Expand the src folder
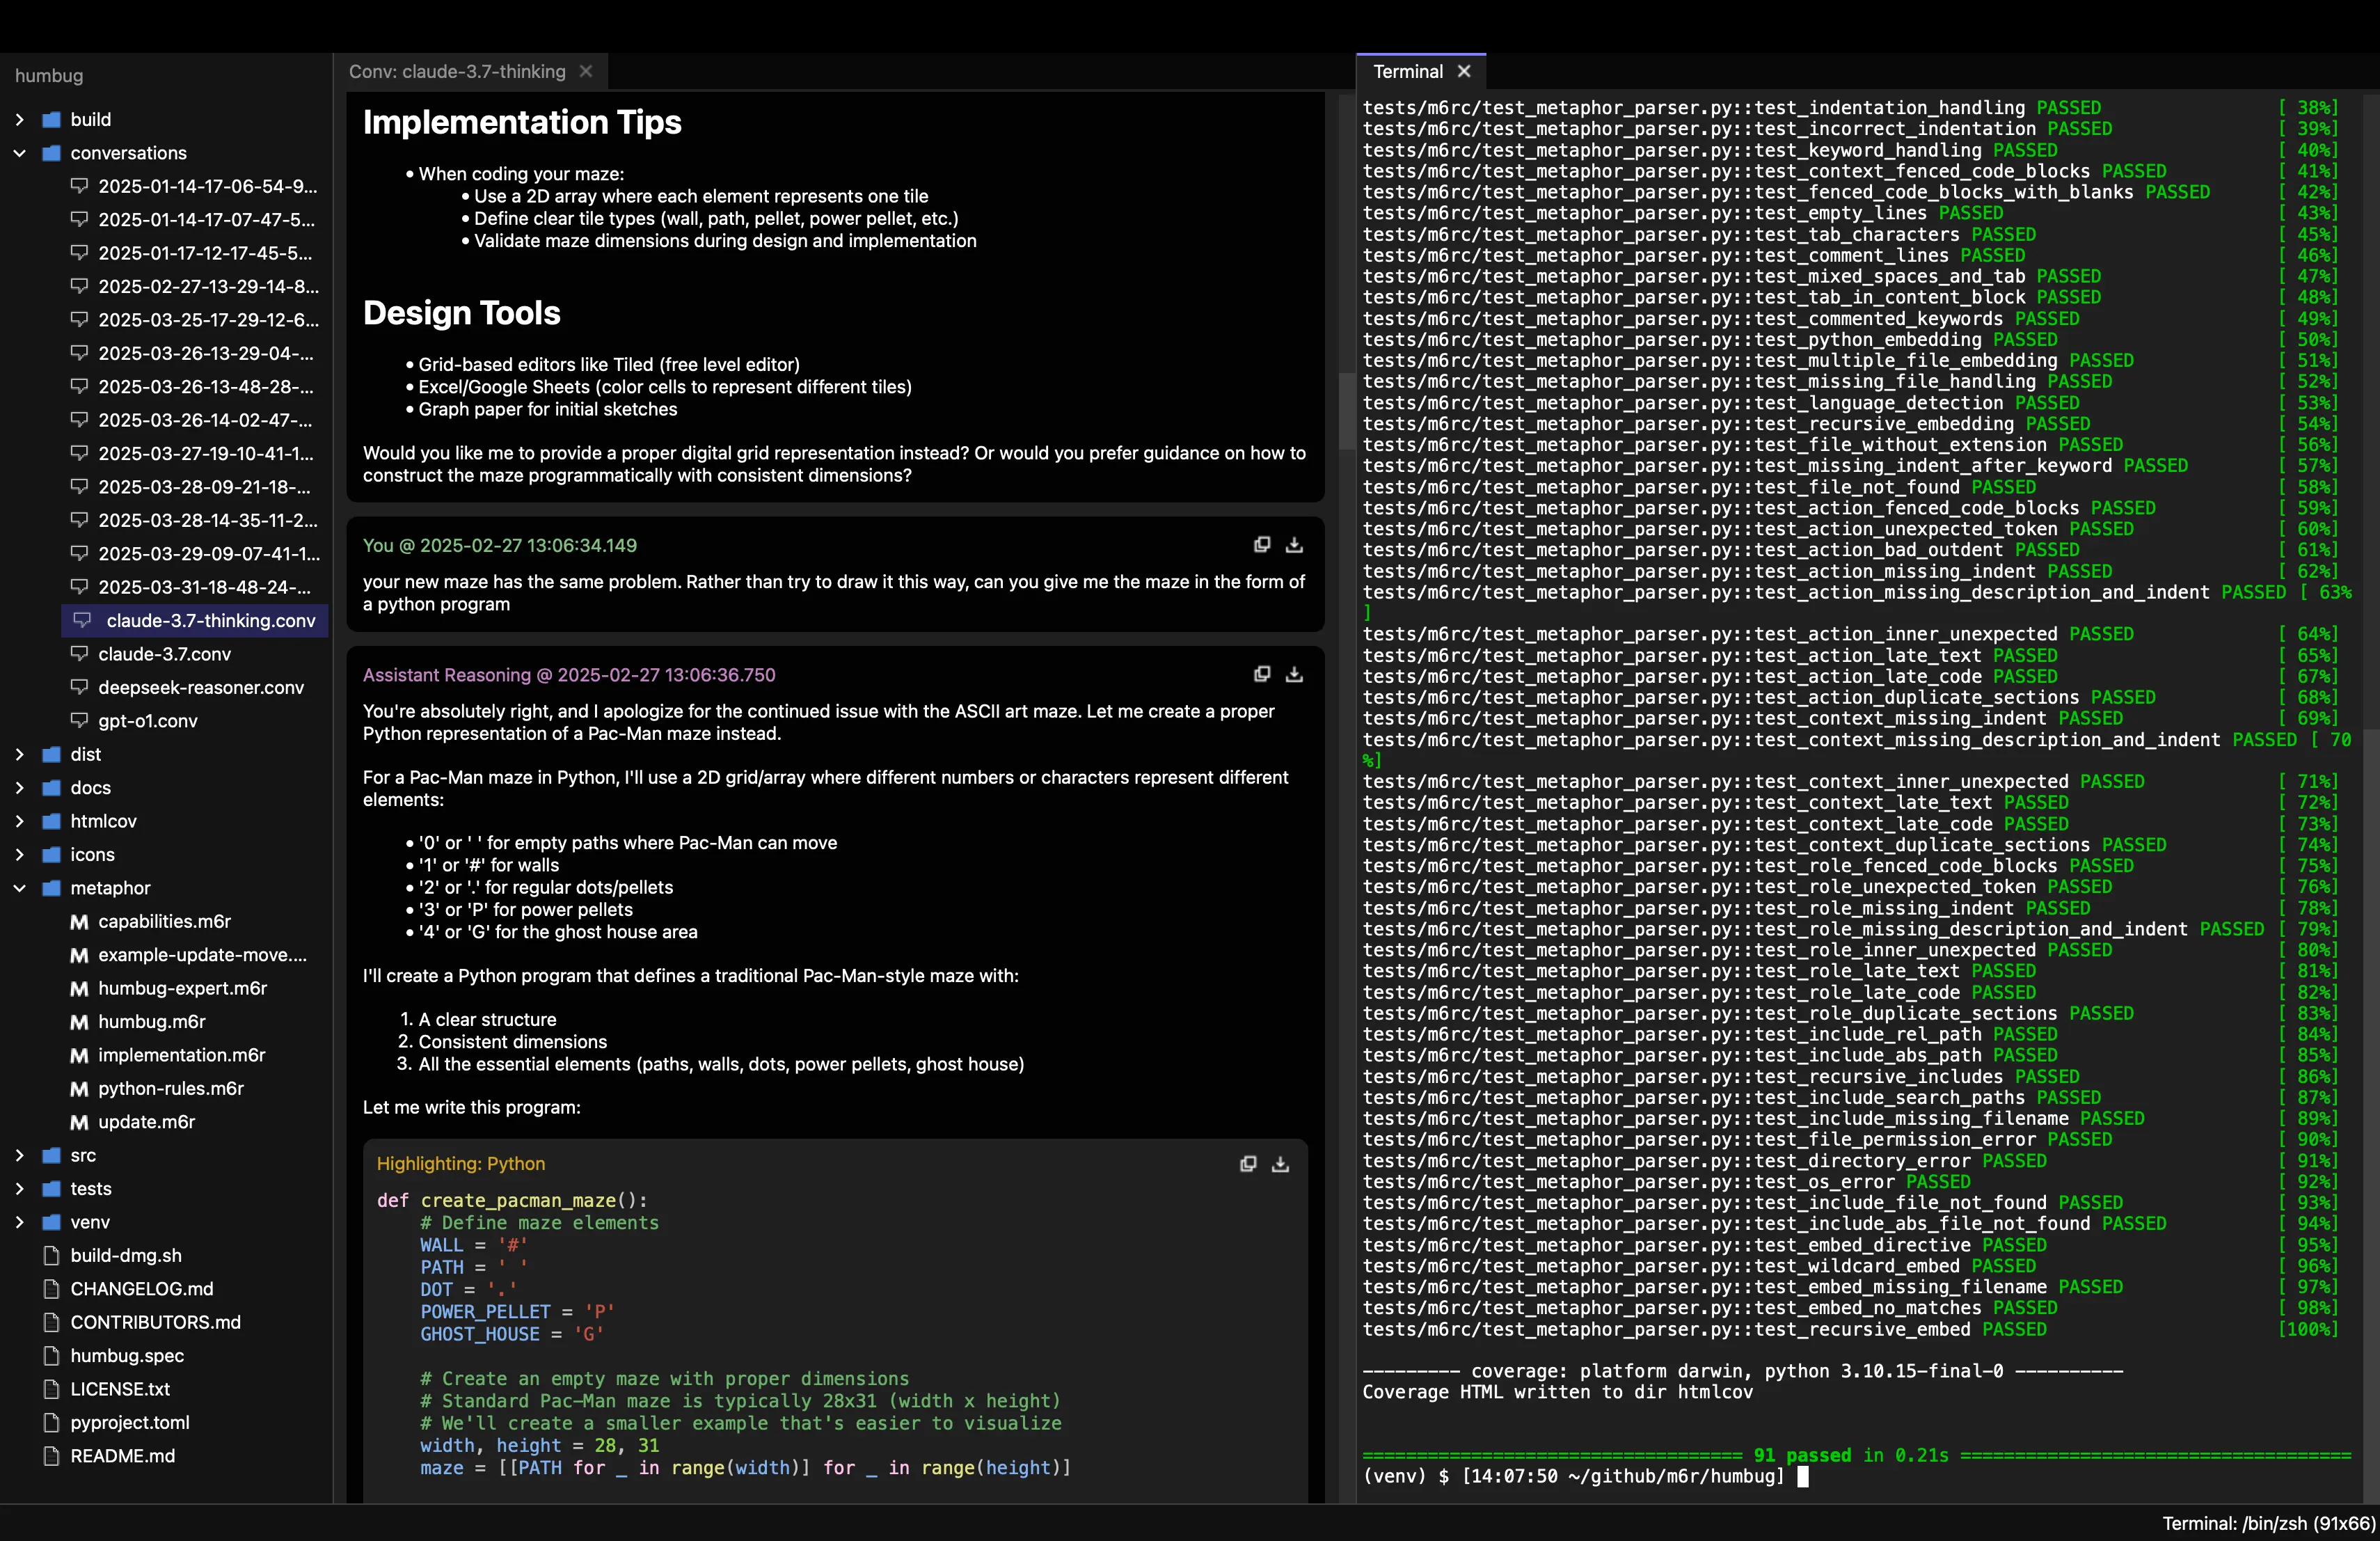Viewport: 2380px width, 1541px height. tap(19, 1155)
